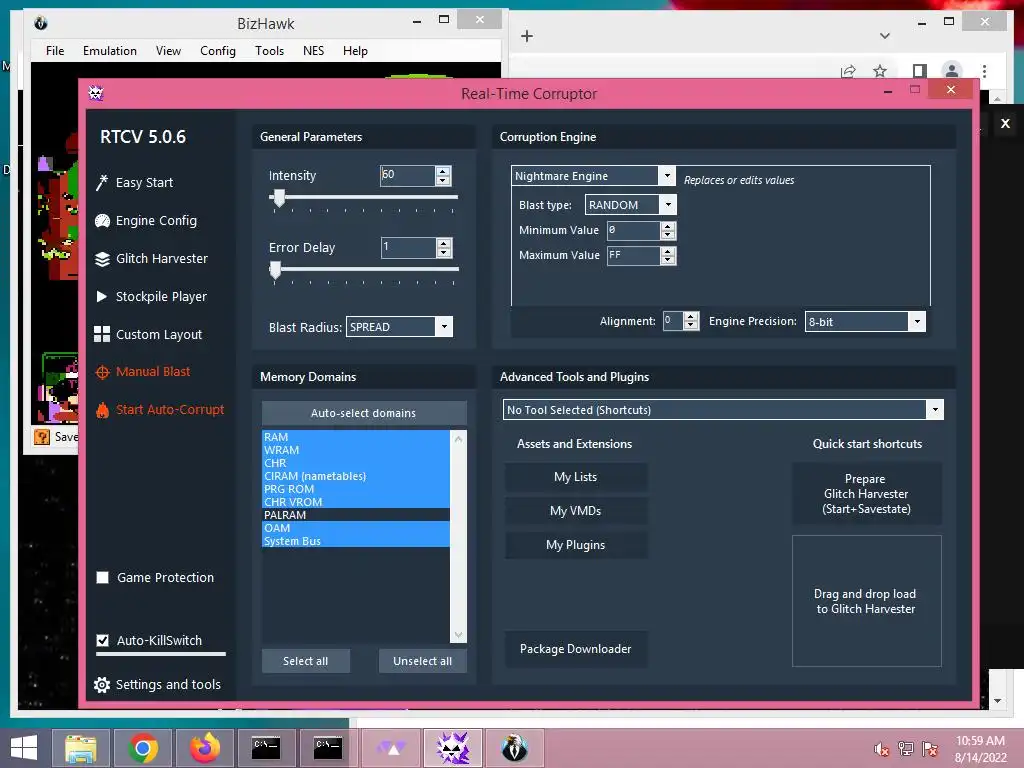Open Chrome three-dot menu

(984, 71)
